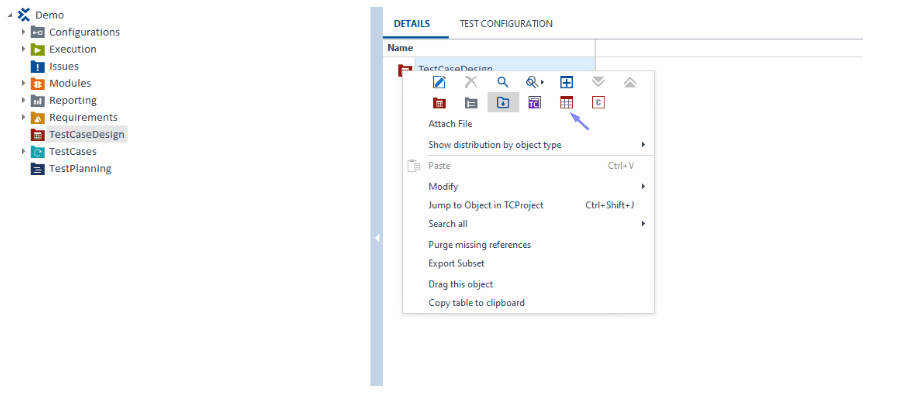Click the magnifier Search icon
This screenshot has height=403, width=920.
tap(503, 82)
